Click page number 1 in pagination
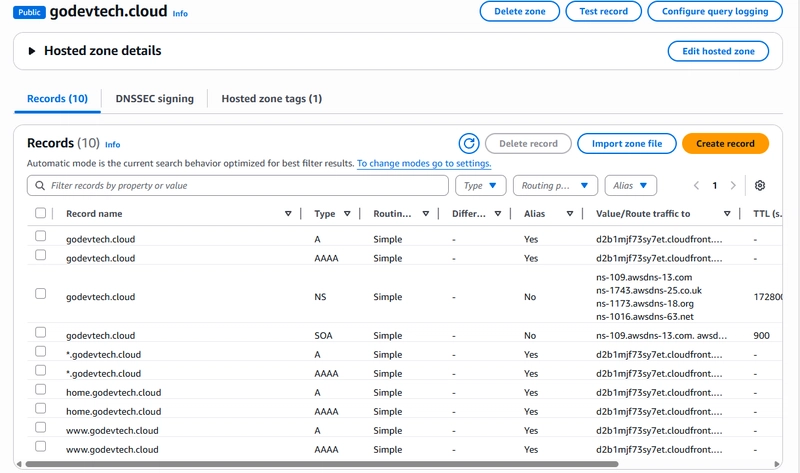 (x=715, y=186)
